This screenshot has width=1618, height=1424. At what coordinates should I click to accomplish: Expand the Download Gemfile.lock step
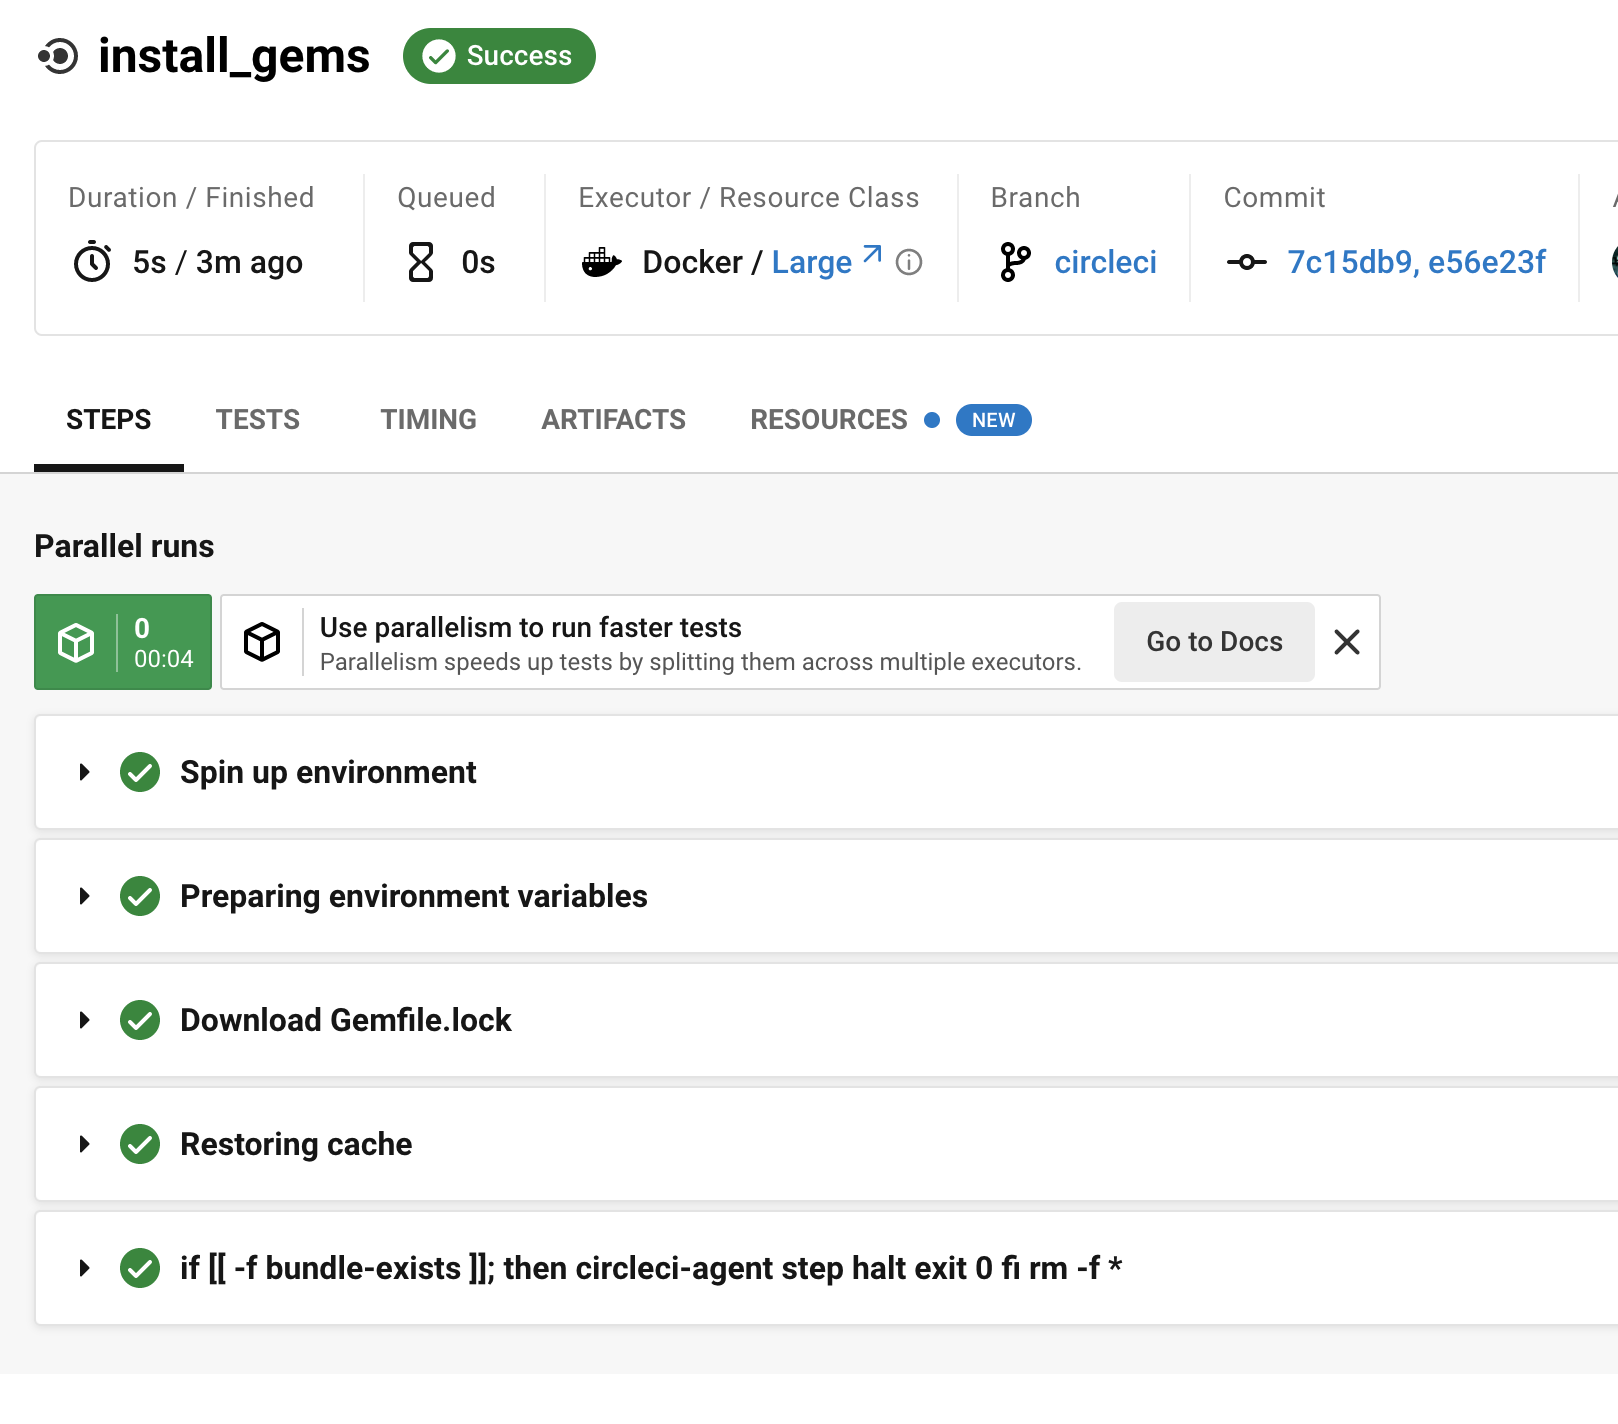click(85, 1020)
